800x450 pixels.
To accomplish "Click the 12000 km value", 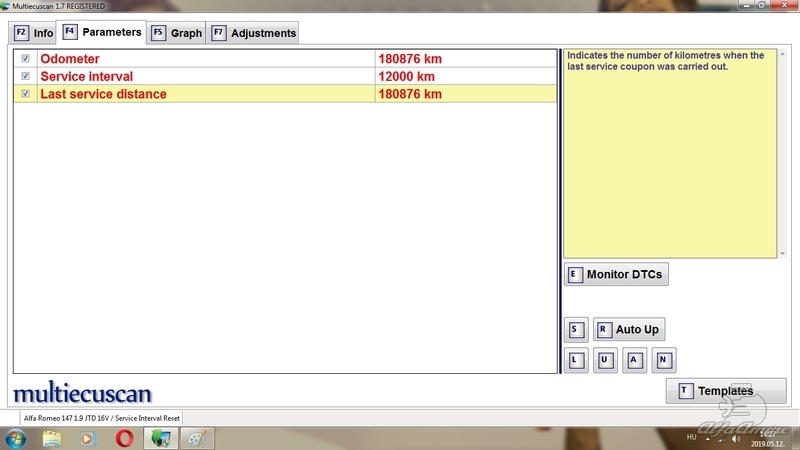I will pyautogui.click(x=407, y=77).
